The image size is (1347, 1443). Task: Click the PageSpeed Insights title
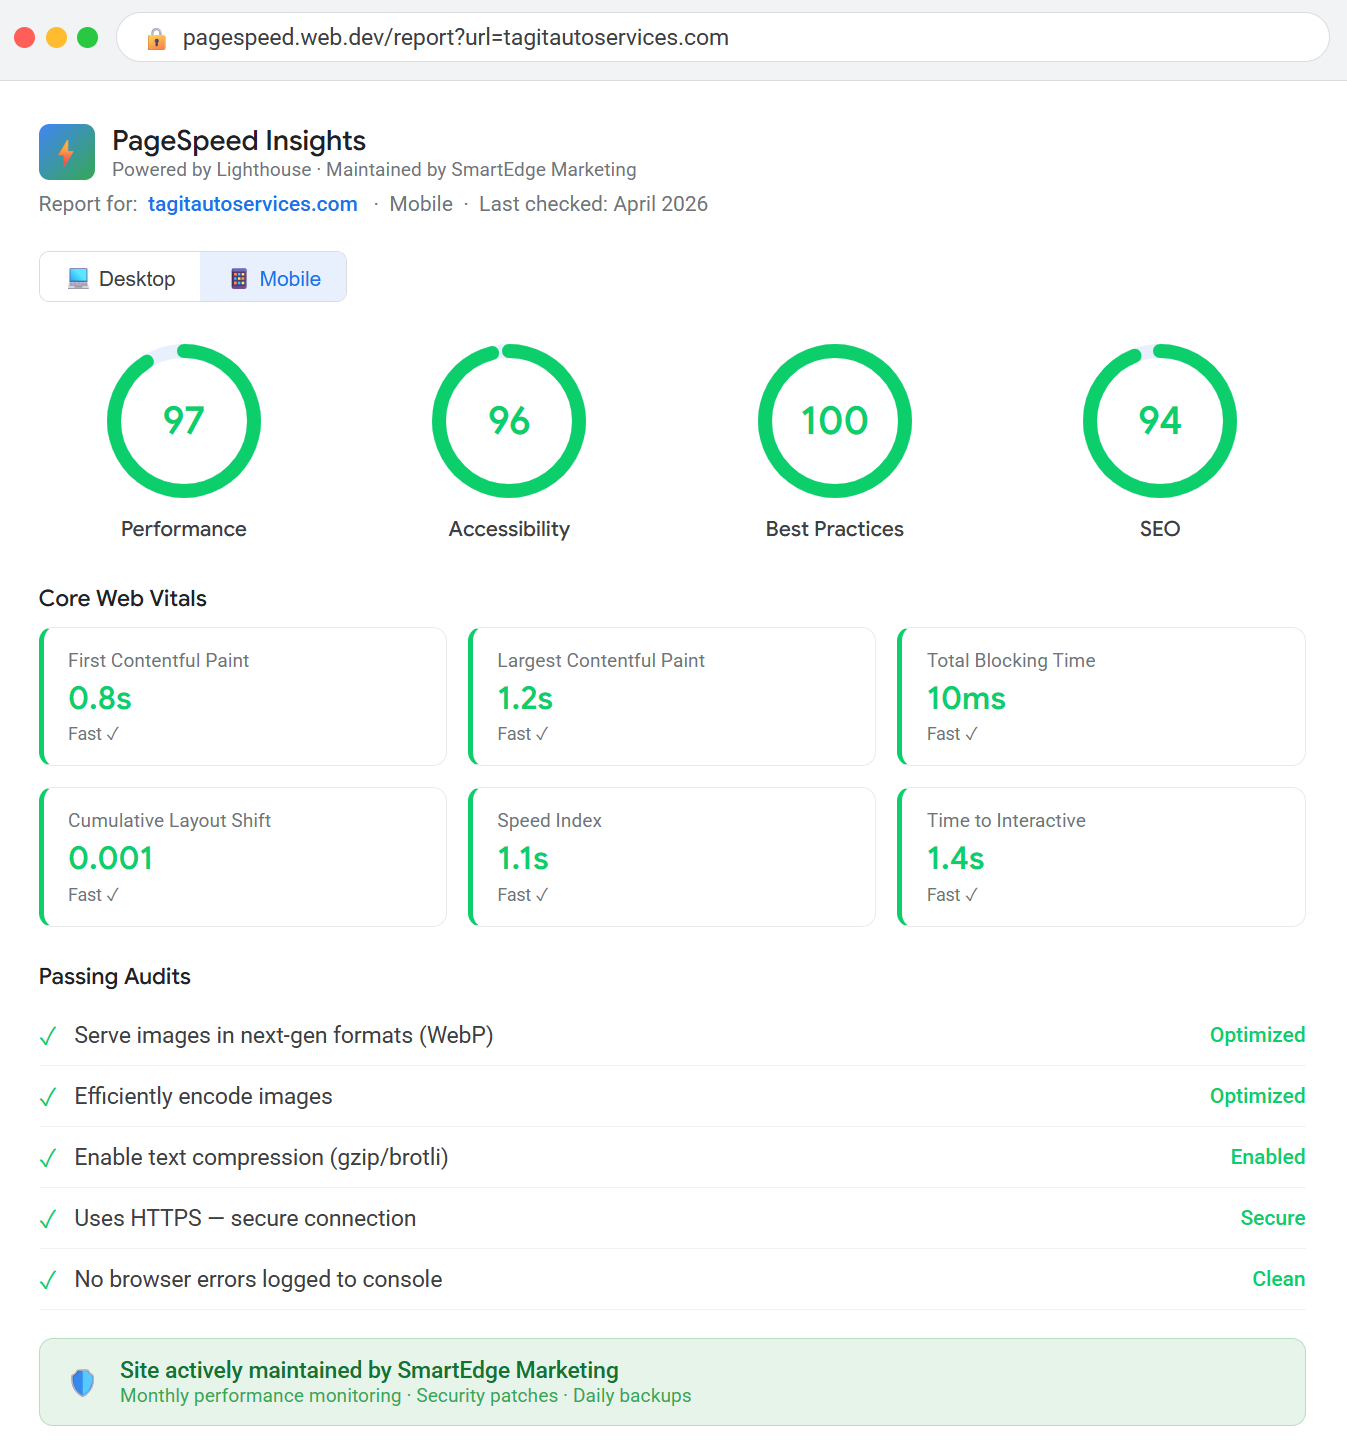pos(239,141)
